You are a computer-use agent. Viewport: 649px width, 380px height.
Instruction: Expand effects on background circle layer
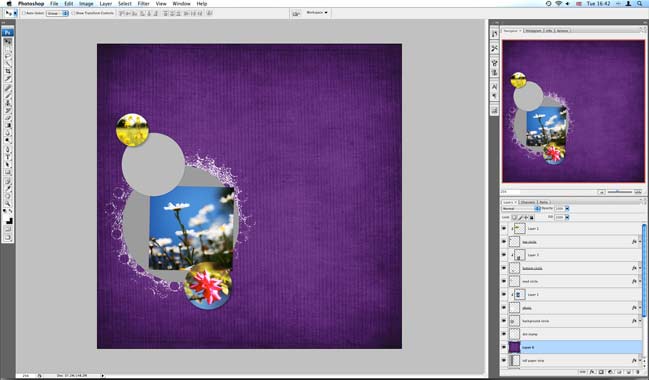(639, 321)
